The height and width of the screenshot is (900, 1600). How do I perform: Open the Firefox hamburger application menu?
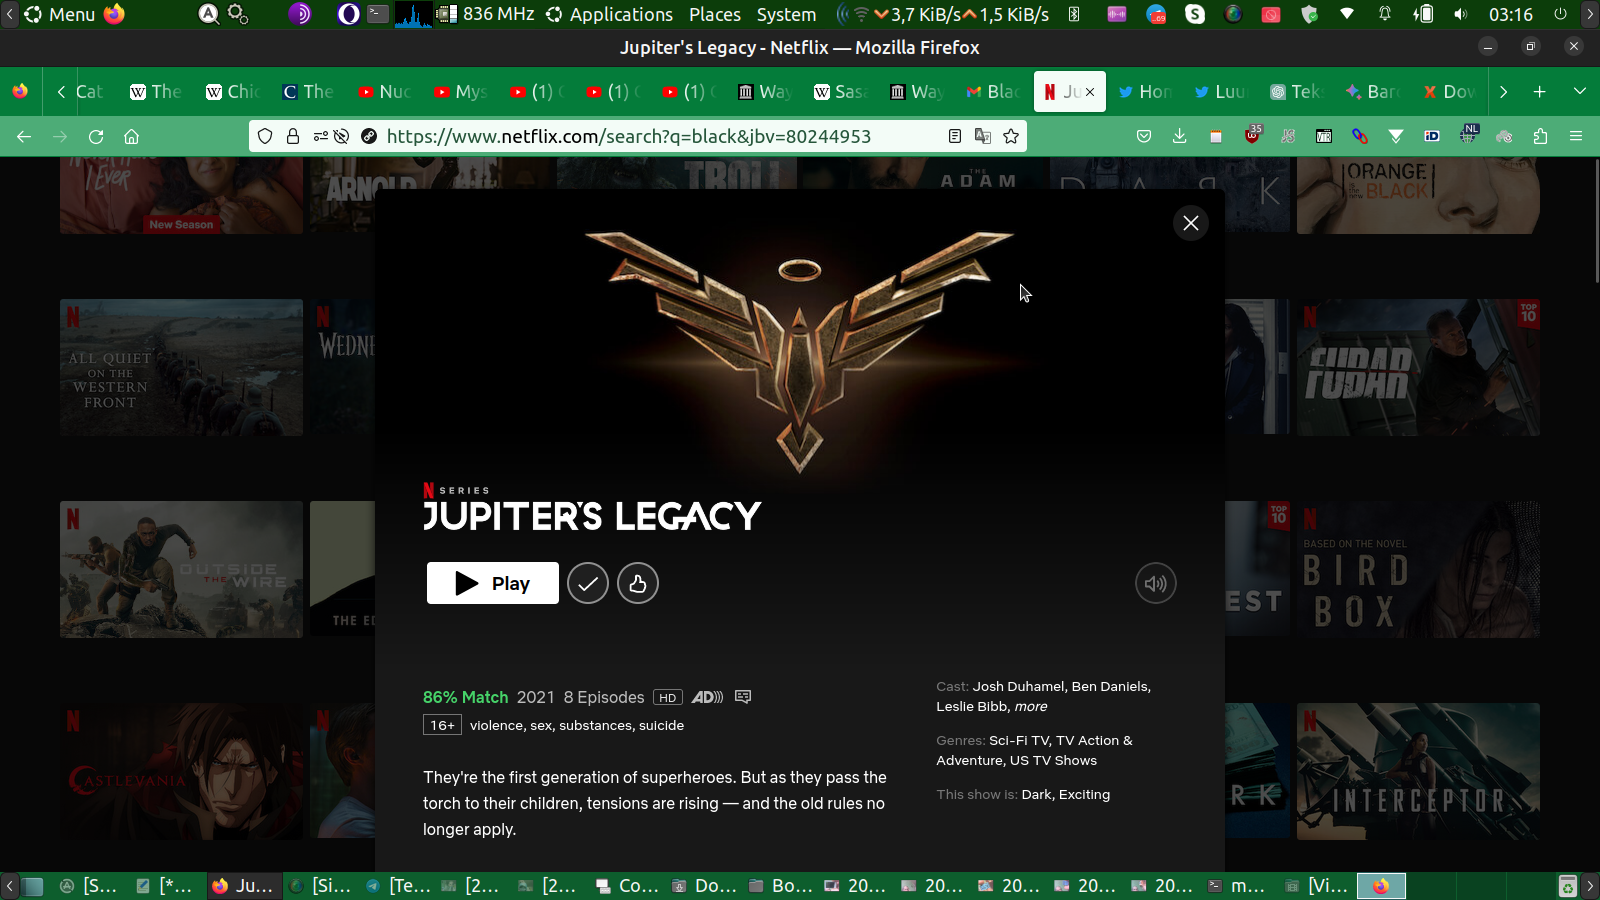click(x=1576, y=136)
